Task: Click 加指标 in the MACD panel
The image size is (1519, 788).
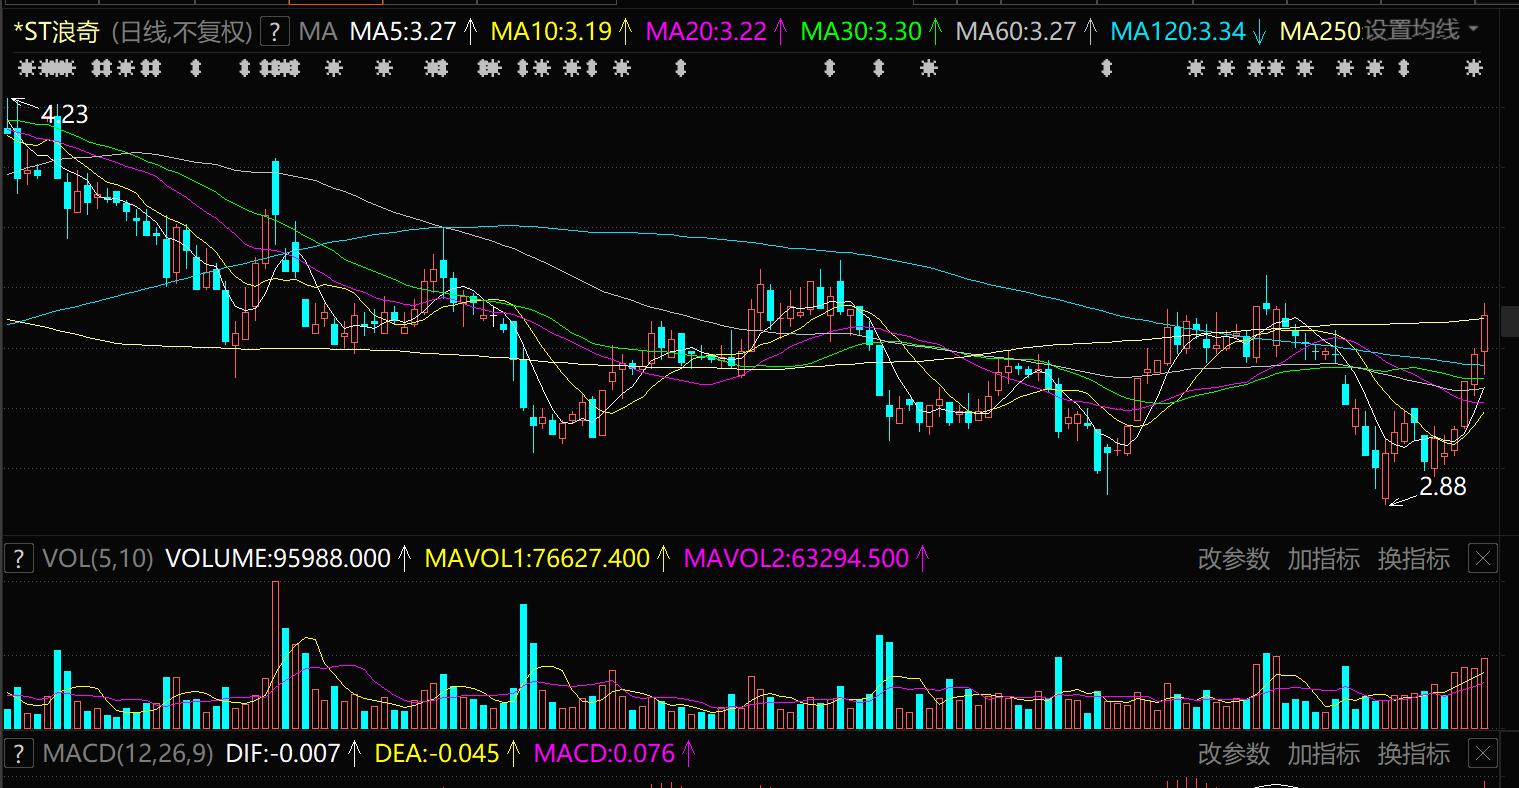Action: click(x=1324, y=754)
